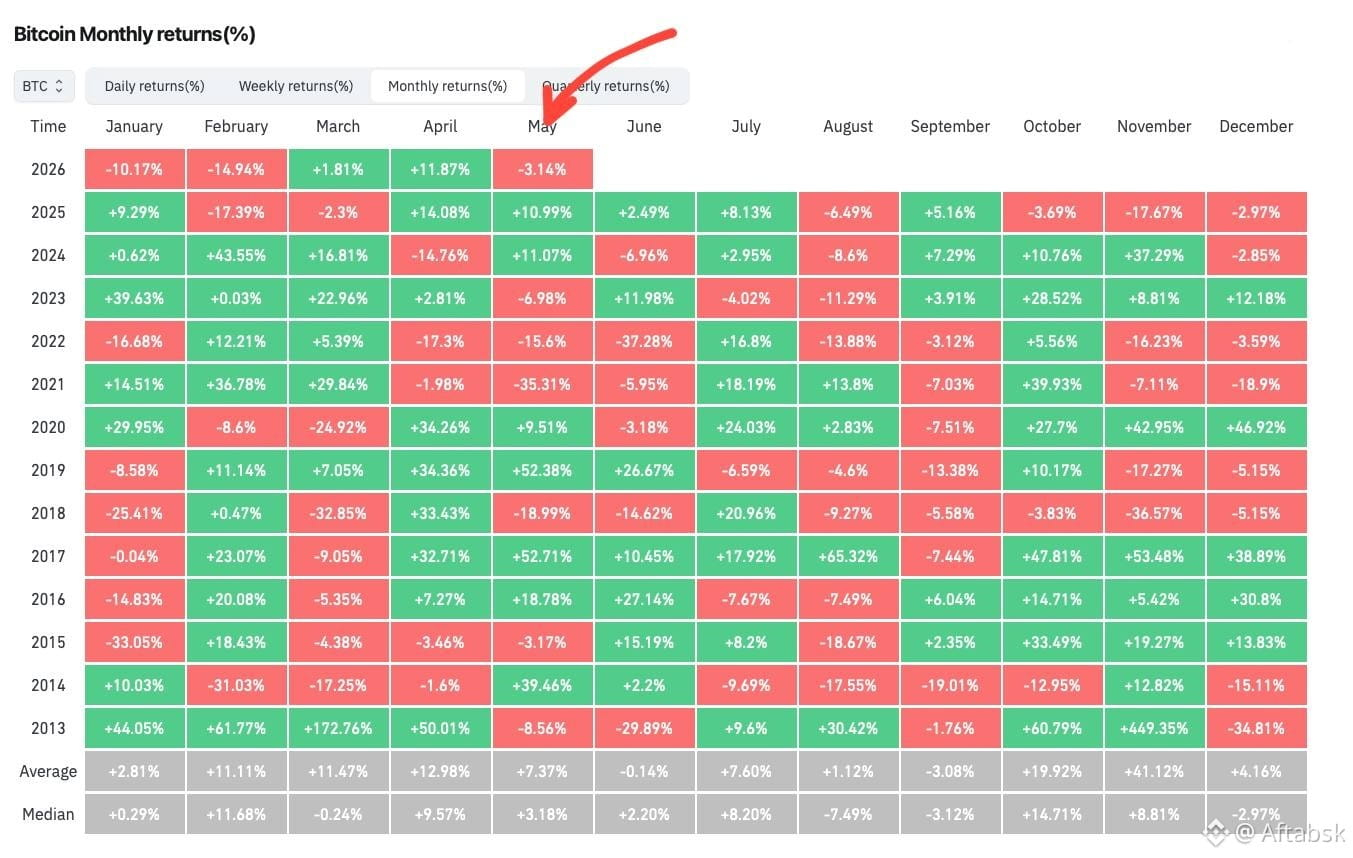Click the Median August value -7.49%
The image size is (1353, 858).
pos(848,814)
